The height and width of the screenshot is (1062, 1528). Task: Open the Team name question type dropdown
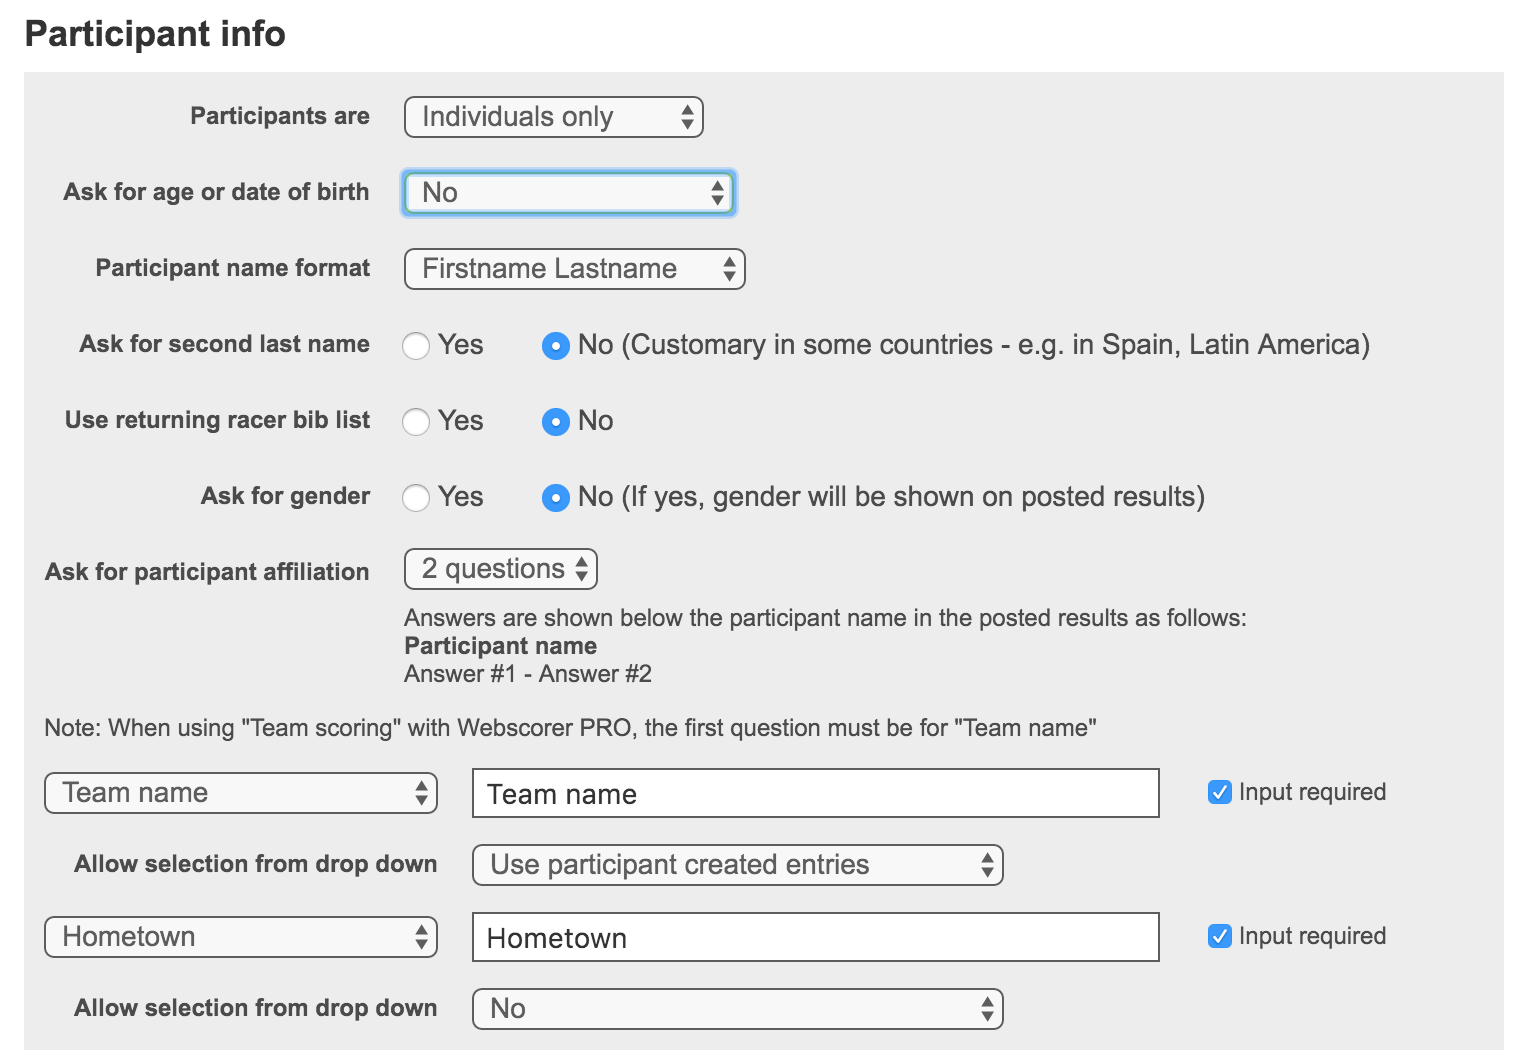pyautogui.click(x=241, y=793)
